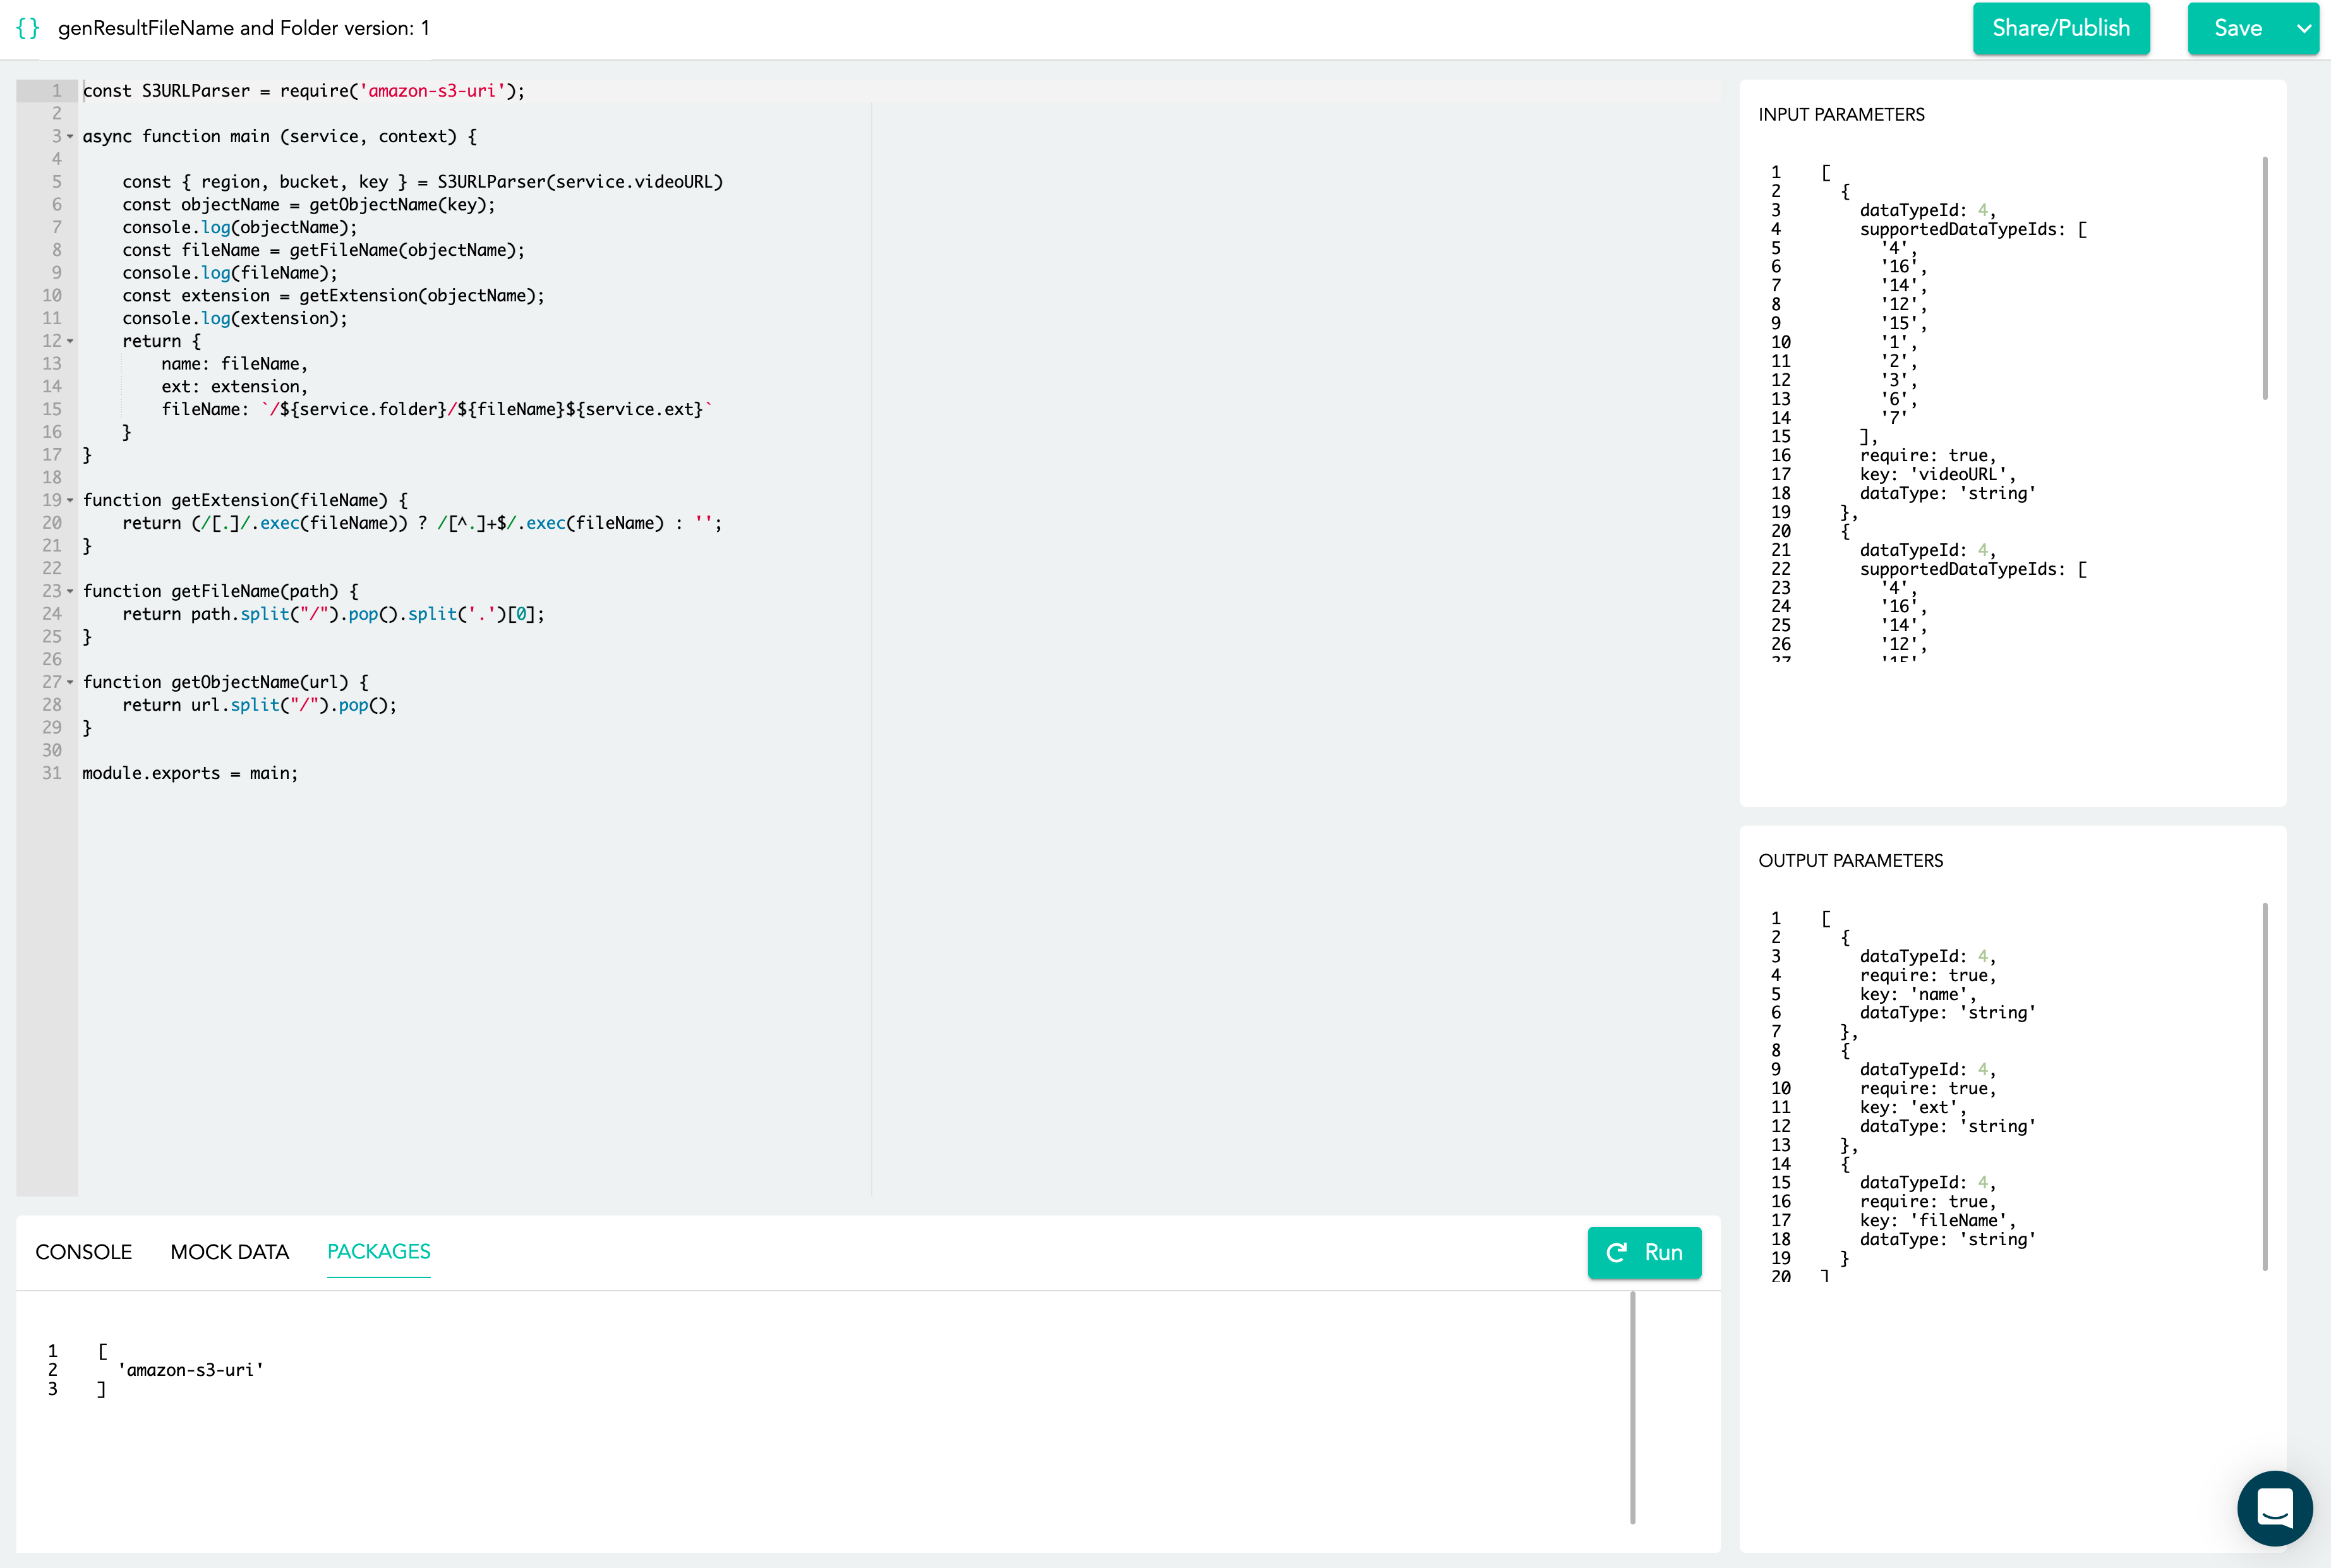The height and width of the screenshot is (1568, 2331).
Task: Open the Save dropdown arrow
Action: tap(2303, 28)
